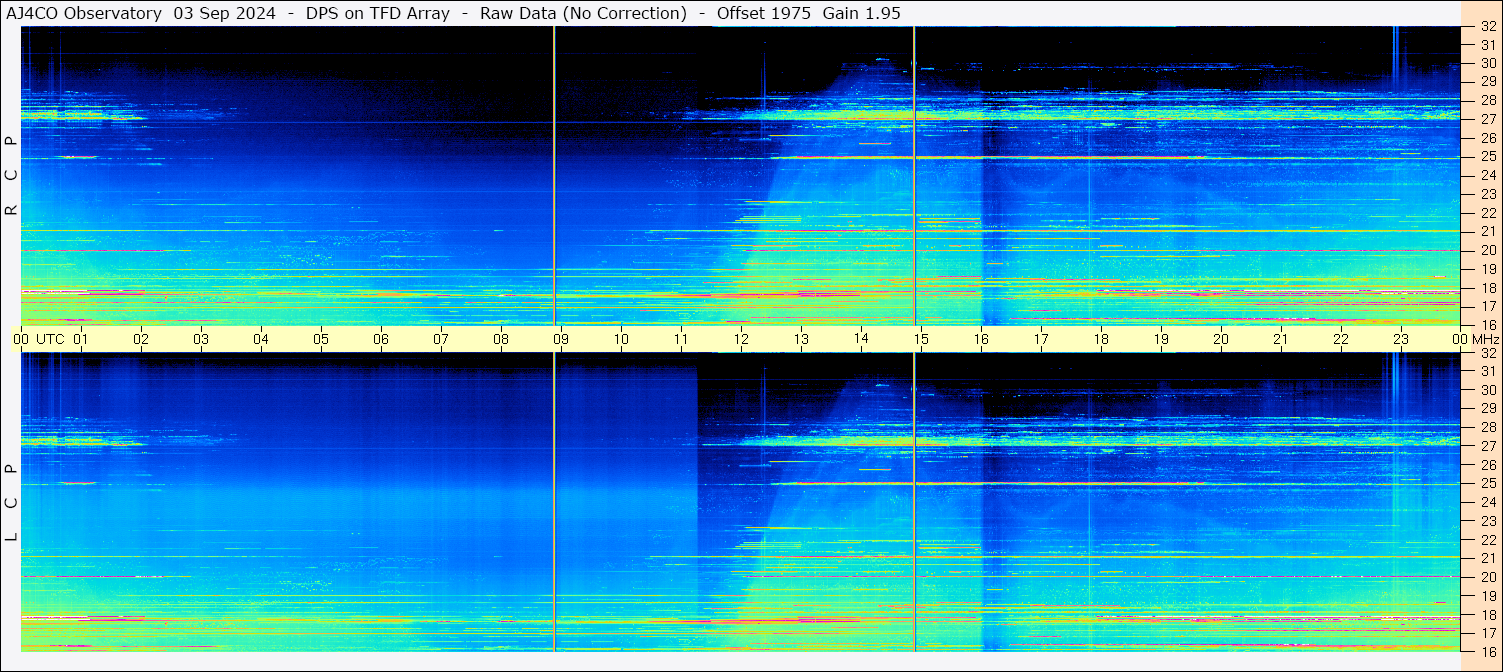Click "30" MHz on the RCP frequency scale
Image resolution: width=1503 pixels, height=672 pixels.
(1488, 64)
